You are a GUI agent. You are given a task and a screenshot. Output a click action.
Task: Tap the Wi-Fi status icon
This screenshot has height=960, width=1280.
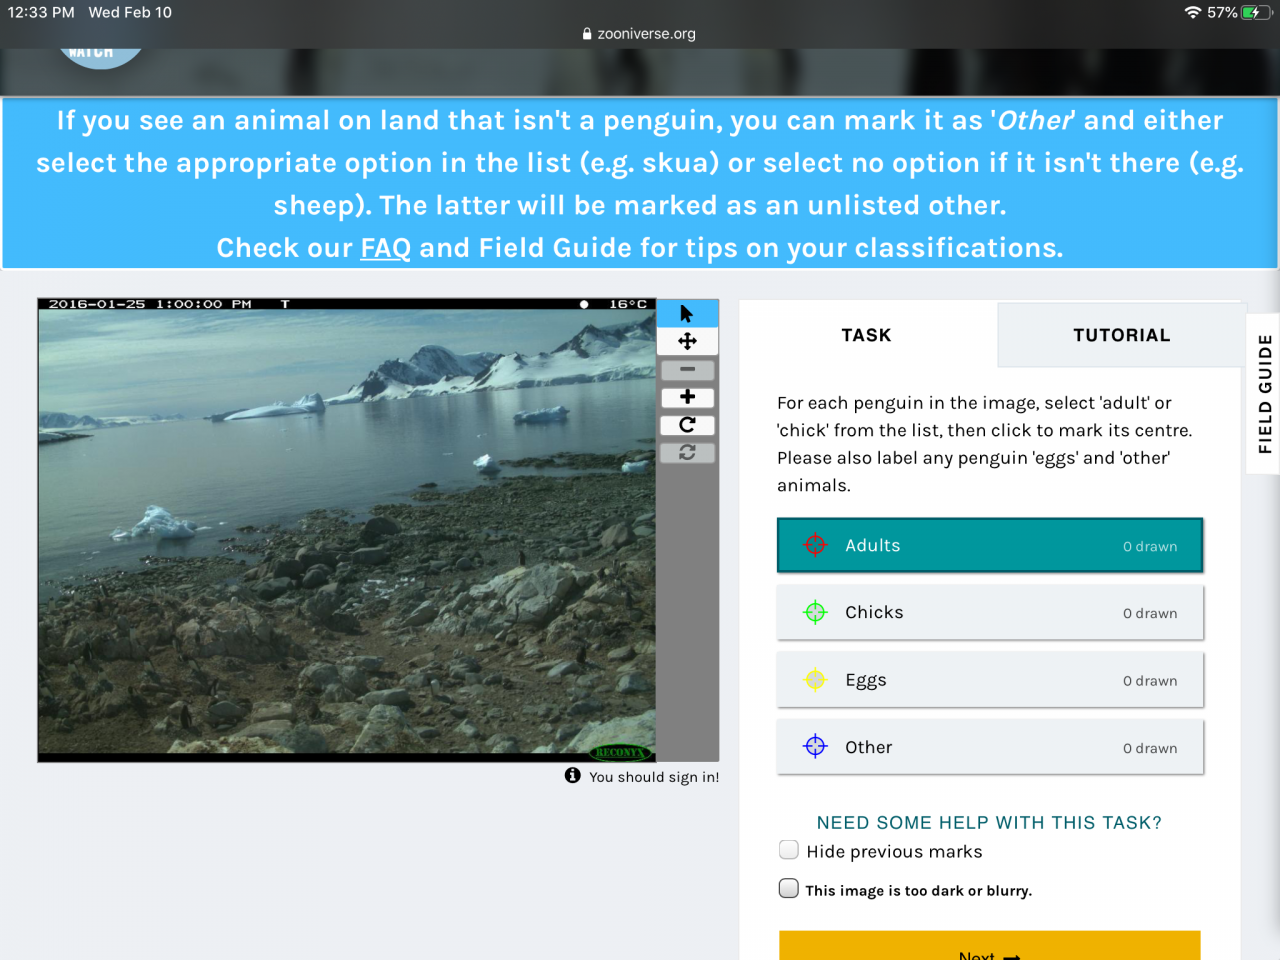1192,12
